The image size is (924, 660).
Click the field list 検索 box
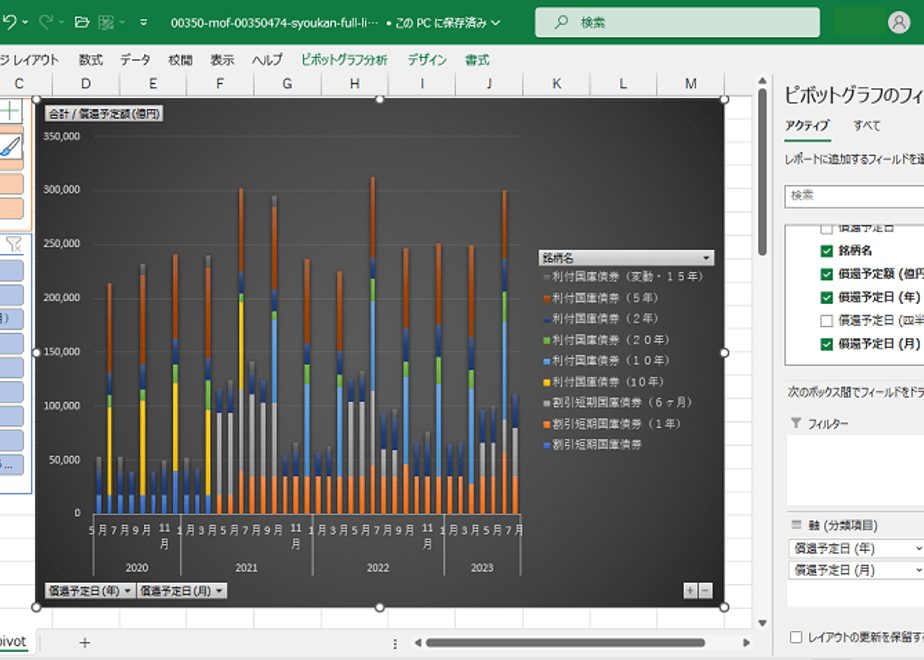click(854, 196)
